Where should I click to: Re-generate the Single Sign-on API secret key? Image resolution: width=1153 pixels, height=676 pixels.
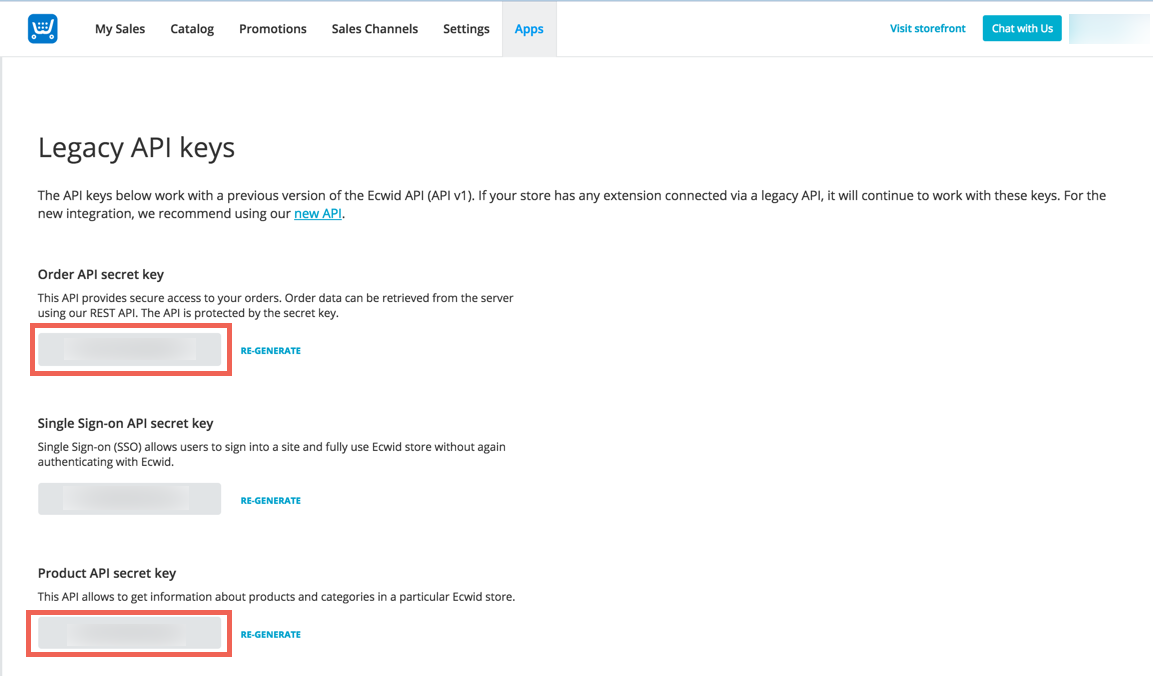pyautogui.click(x=271, y=501)
